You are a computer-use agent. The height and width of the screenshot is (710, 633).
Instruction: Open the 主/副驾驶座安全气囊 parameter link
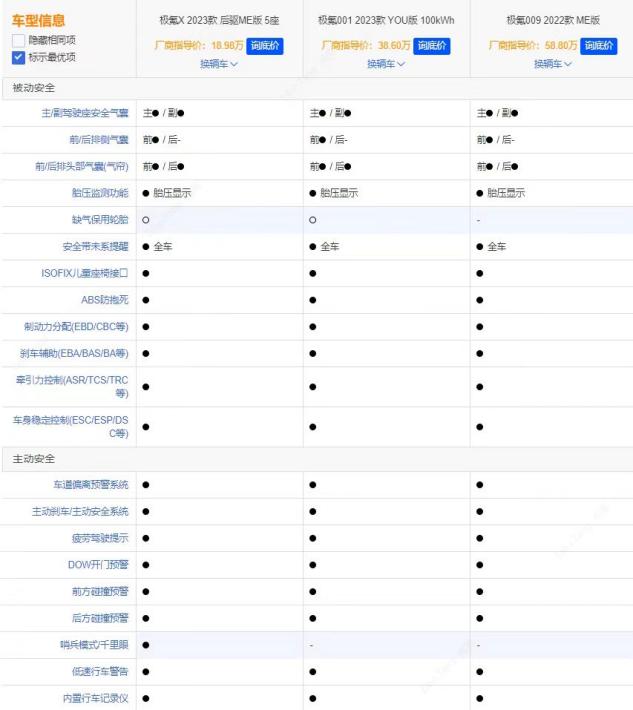click(85, 113)
